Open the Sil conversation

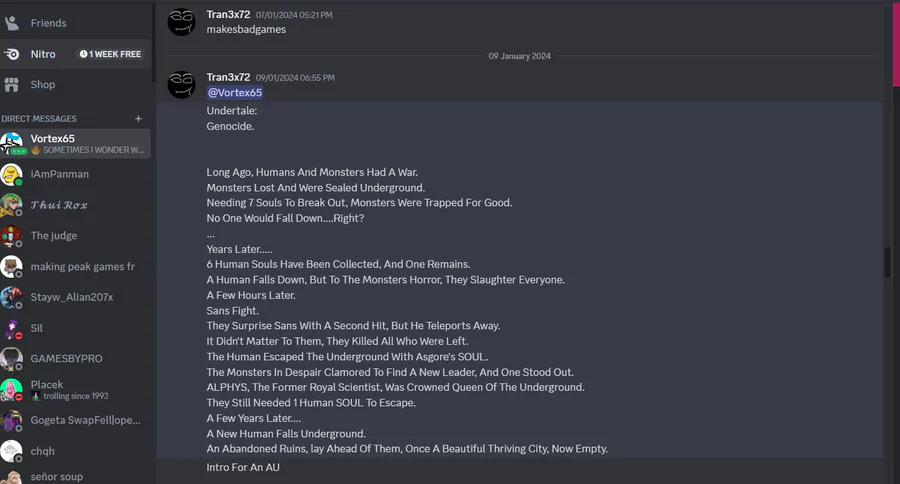37,328
